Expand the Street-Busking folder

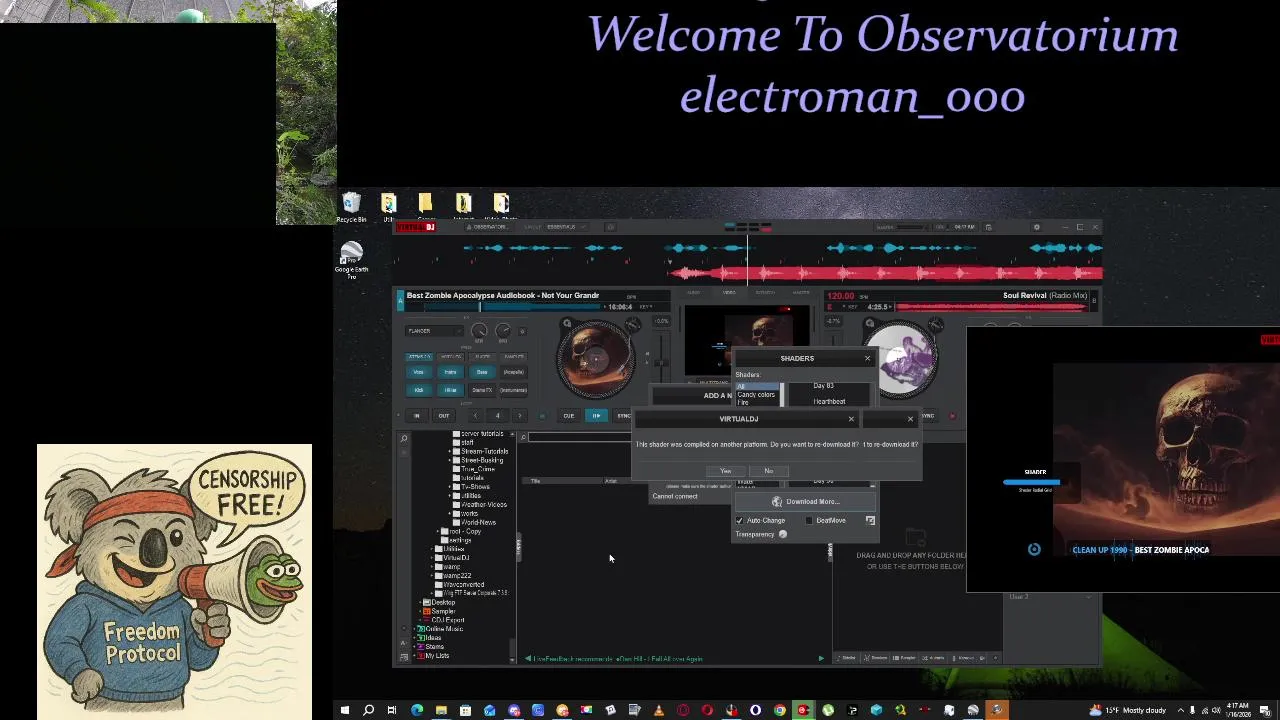click(450, 460)
